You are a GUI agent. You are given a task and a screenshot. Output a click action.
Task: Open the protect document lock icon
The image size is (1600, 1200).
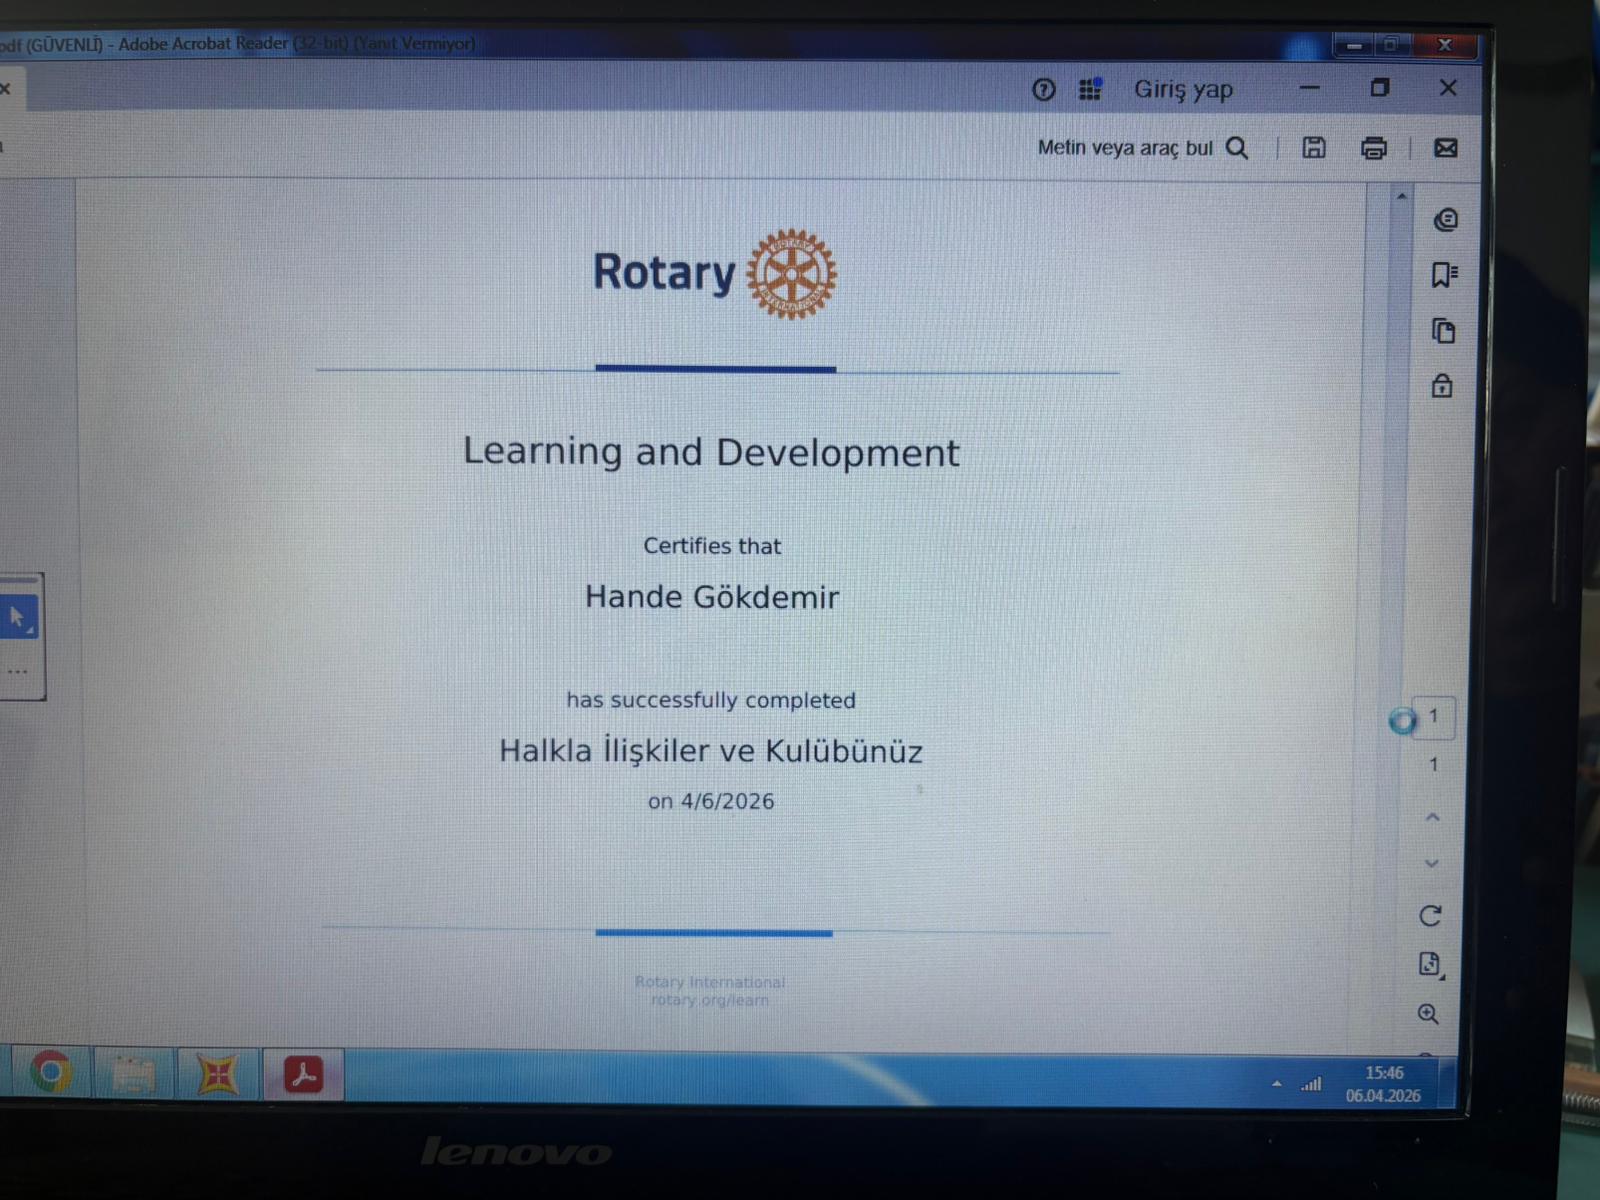coord(1442,386)
